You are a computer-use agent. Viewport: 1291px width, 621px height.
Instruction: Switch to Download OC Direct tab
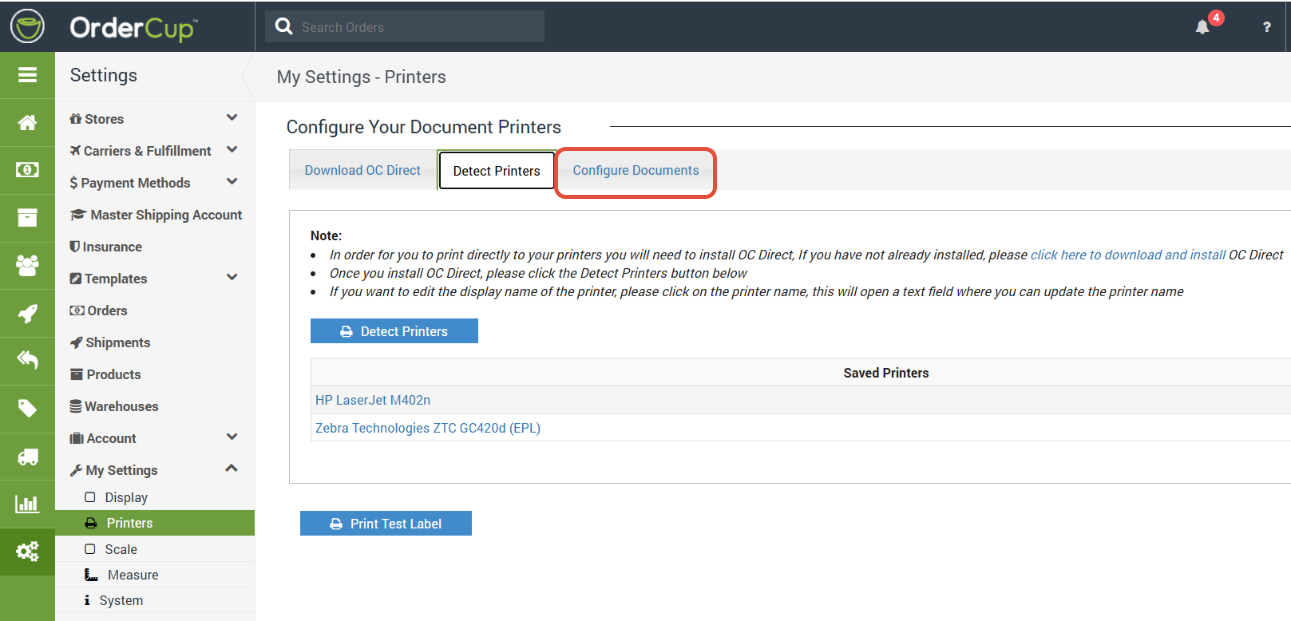click(x=363, y=170)
